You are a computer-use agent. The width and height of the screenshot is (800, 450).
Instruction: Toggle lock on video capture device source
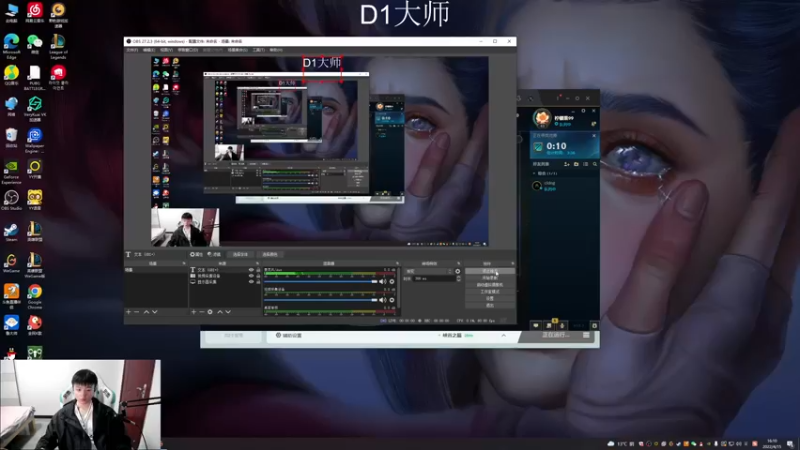[x=258, y=276]
